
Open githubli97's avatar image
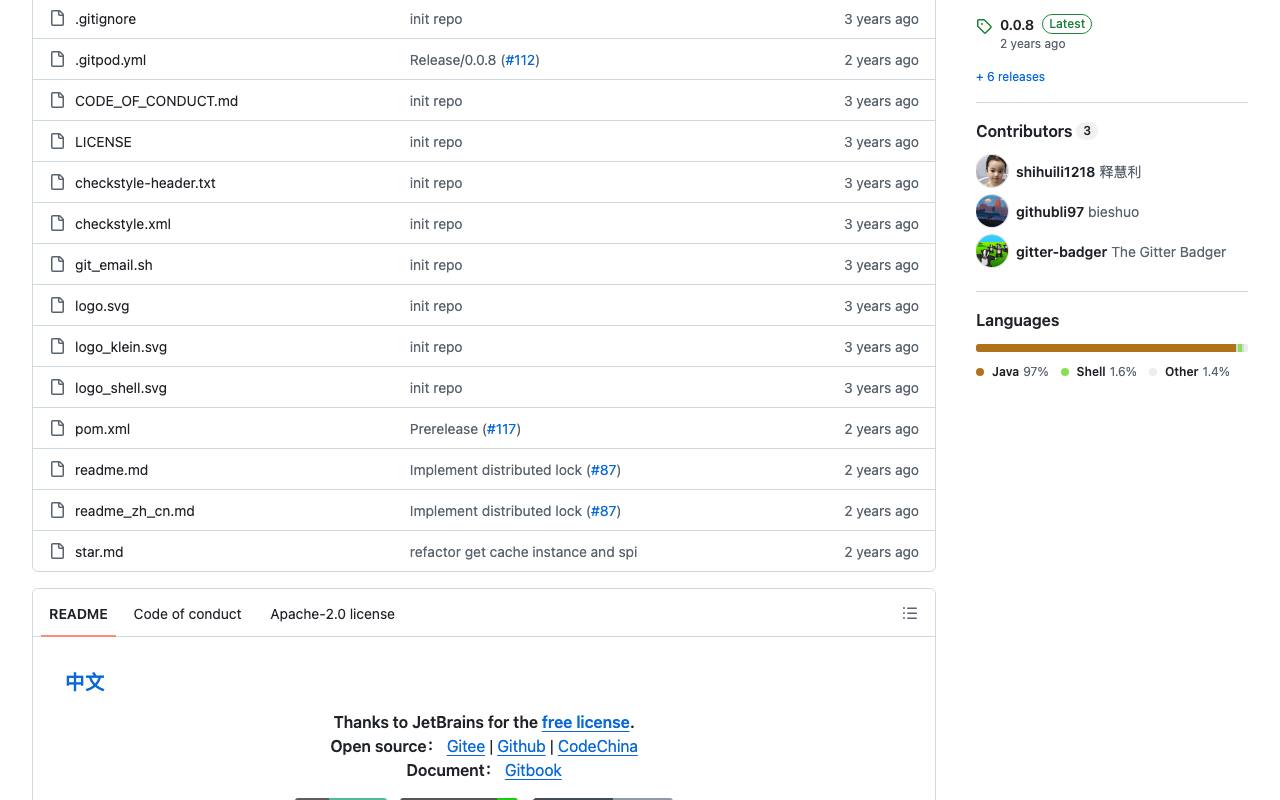(x=992, y=211)
